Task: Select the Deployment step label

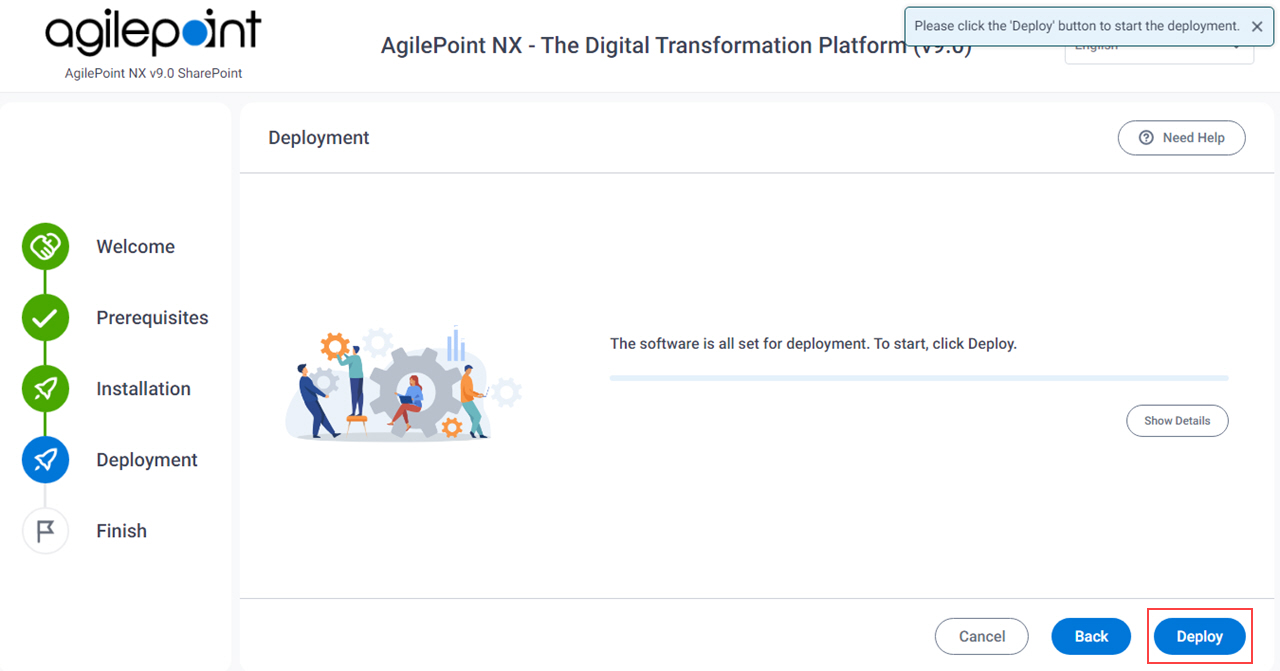Action: click(147, 460)
